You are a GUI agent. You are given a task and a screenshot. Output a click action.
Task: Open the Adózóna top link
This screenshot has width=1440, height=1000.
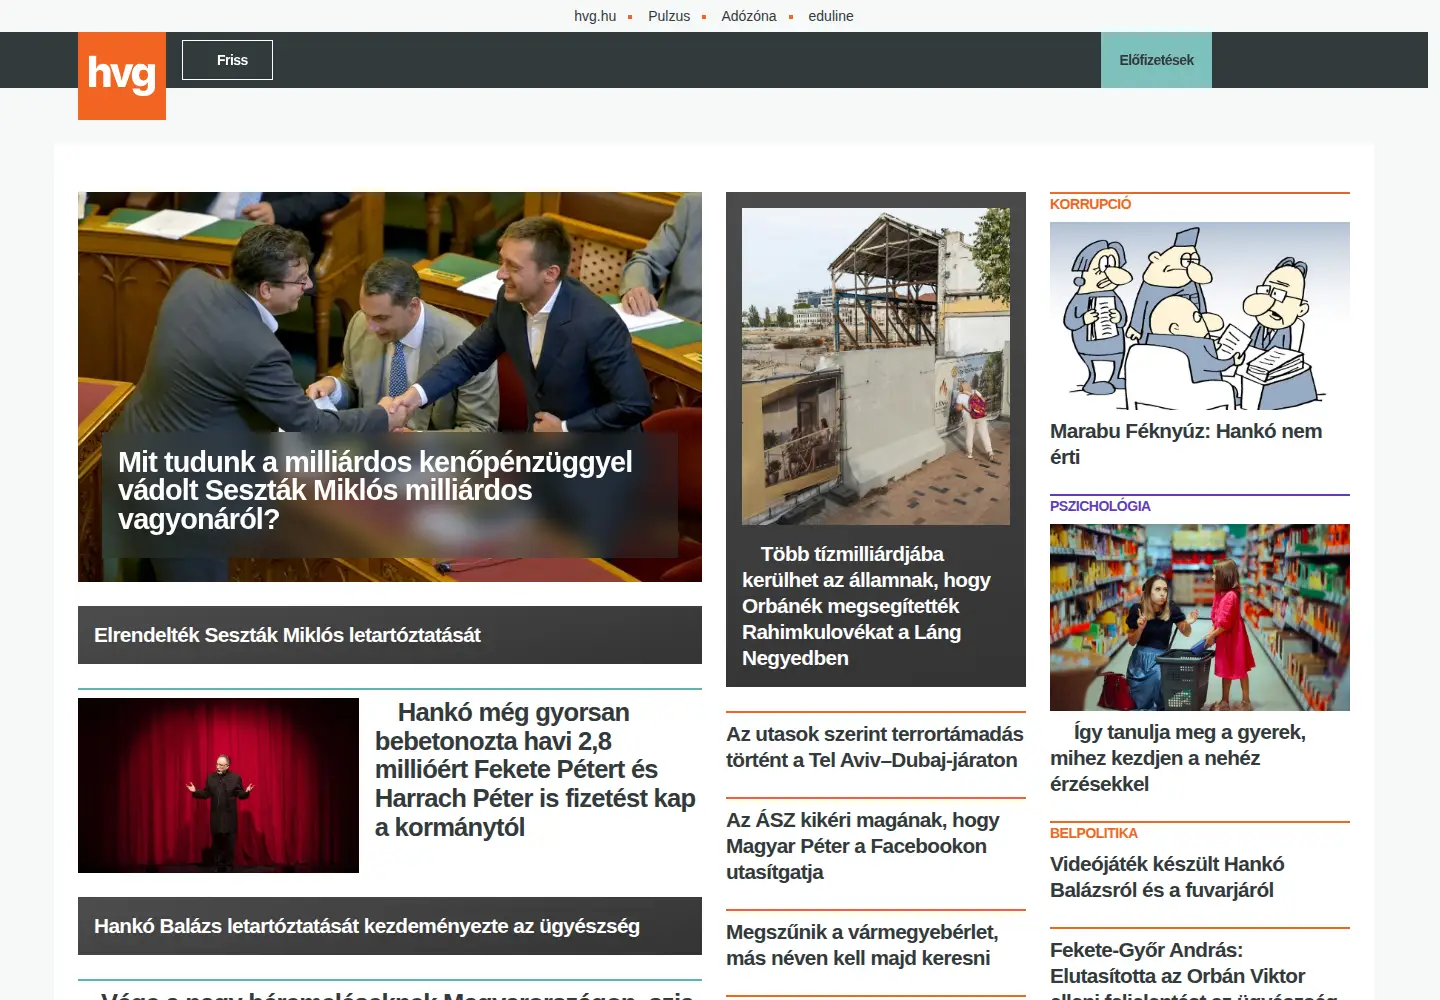pos(749,16)
